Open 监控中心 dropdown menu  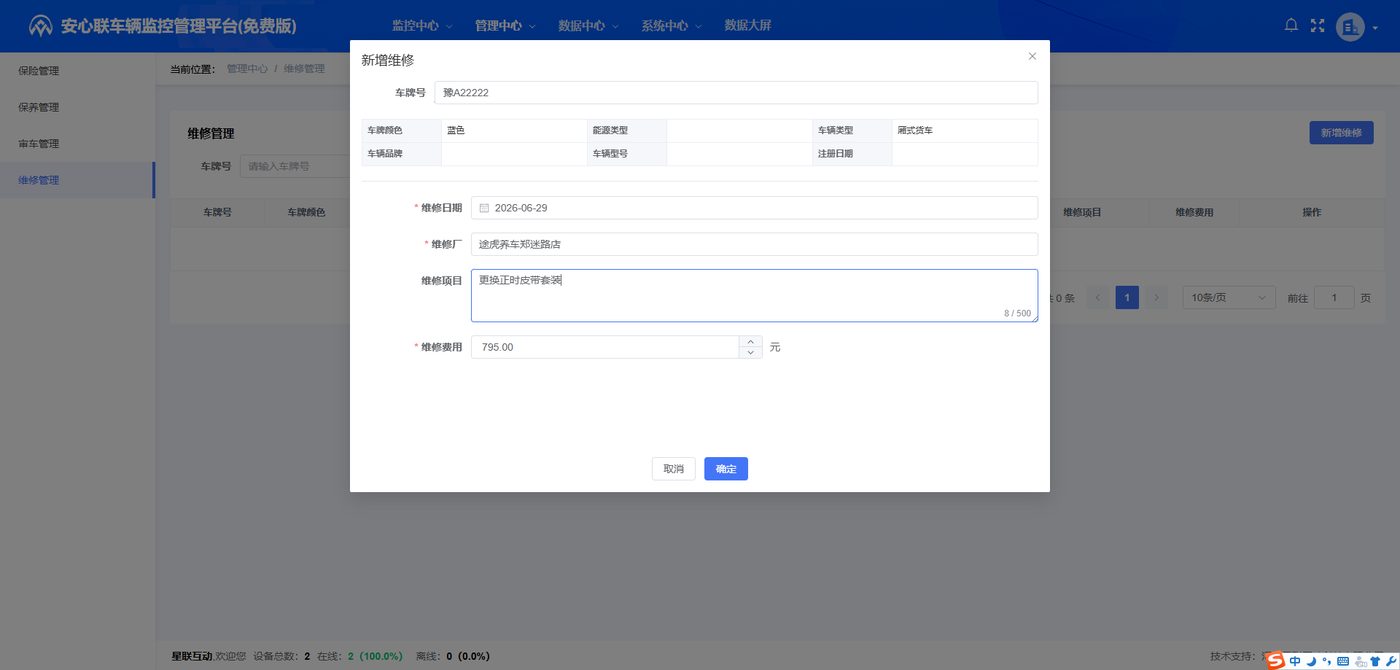click(422, 26)
